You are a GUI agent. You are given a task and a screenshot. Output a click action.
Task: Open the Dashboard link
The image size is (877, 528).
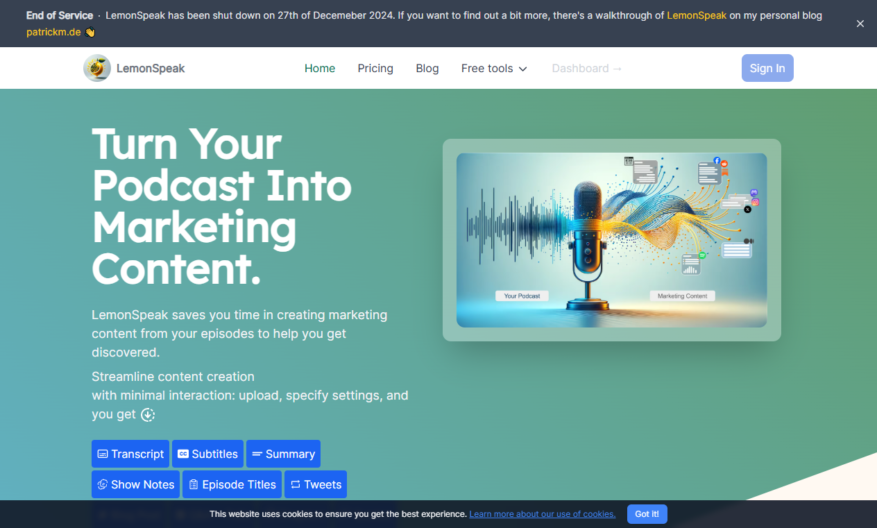click(586, 68)
